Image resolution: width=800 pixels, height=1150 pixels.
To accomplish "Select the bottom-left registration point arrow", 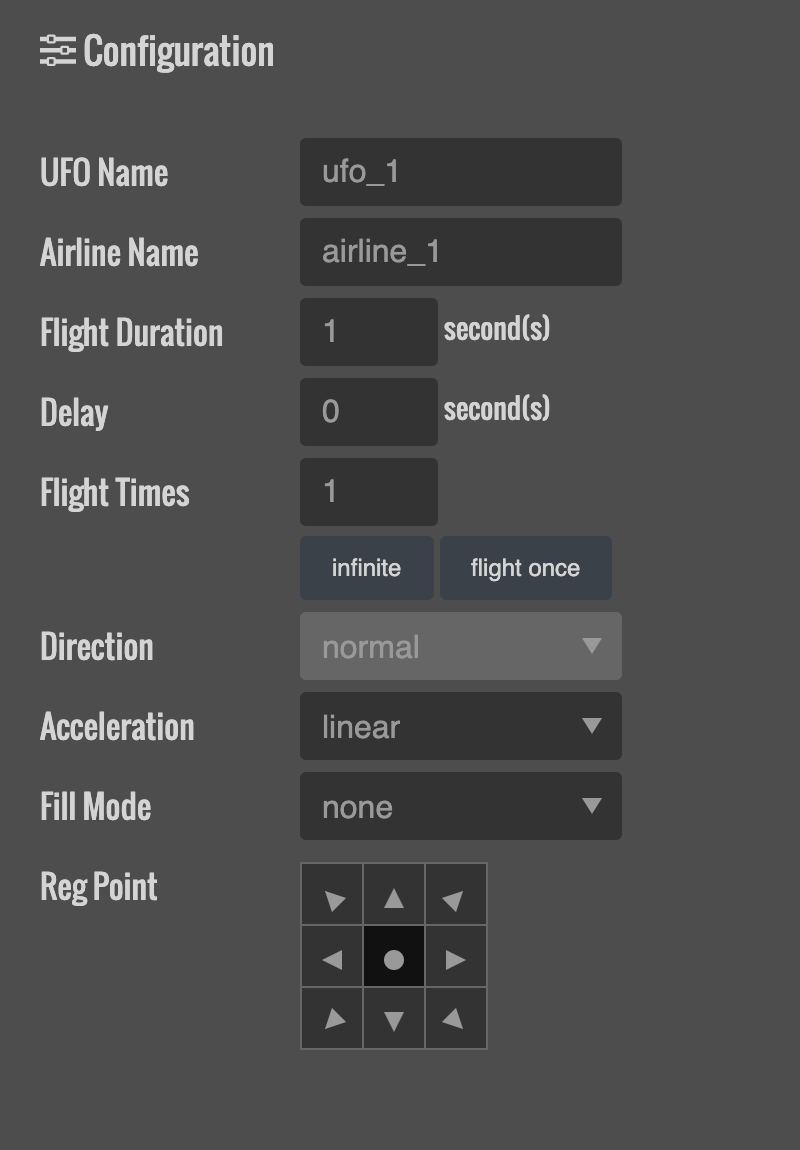I will pos(332,1019).
